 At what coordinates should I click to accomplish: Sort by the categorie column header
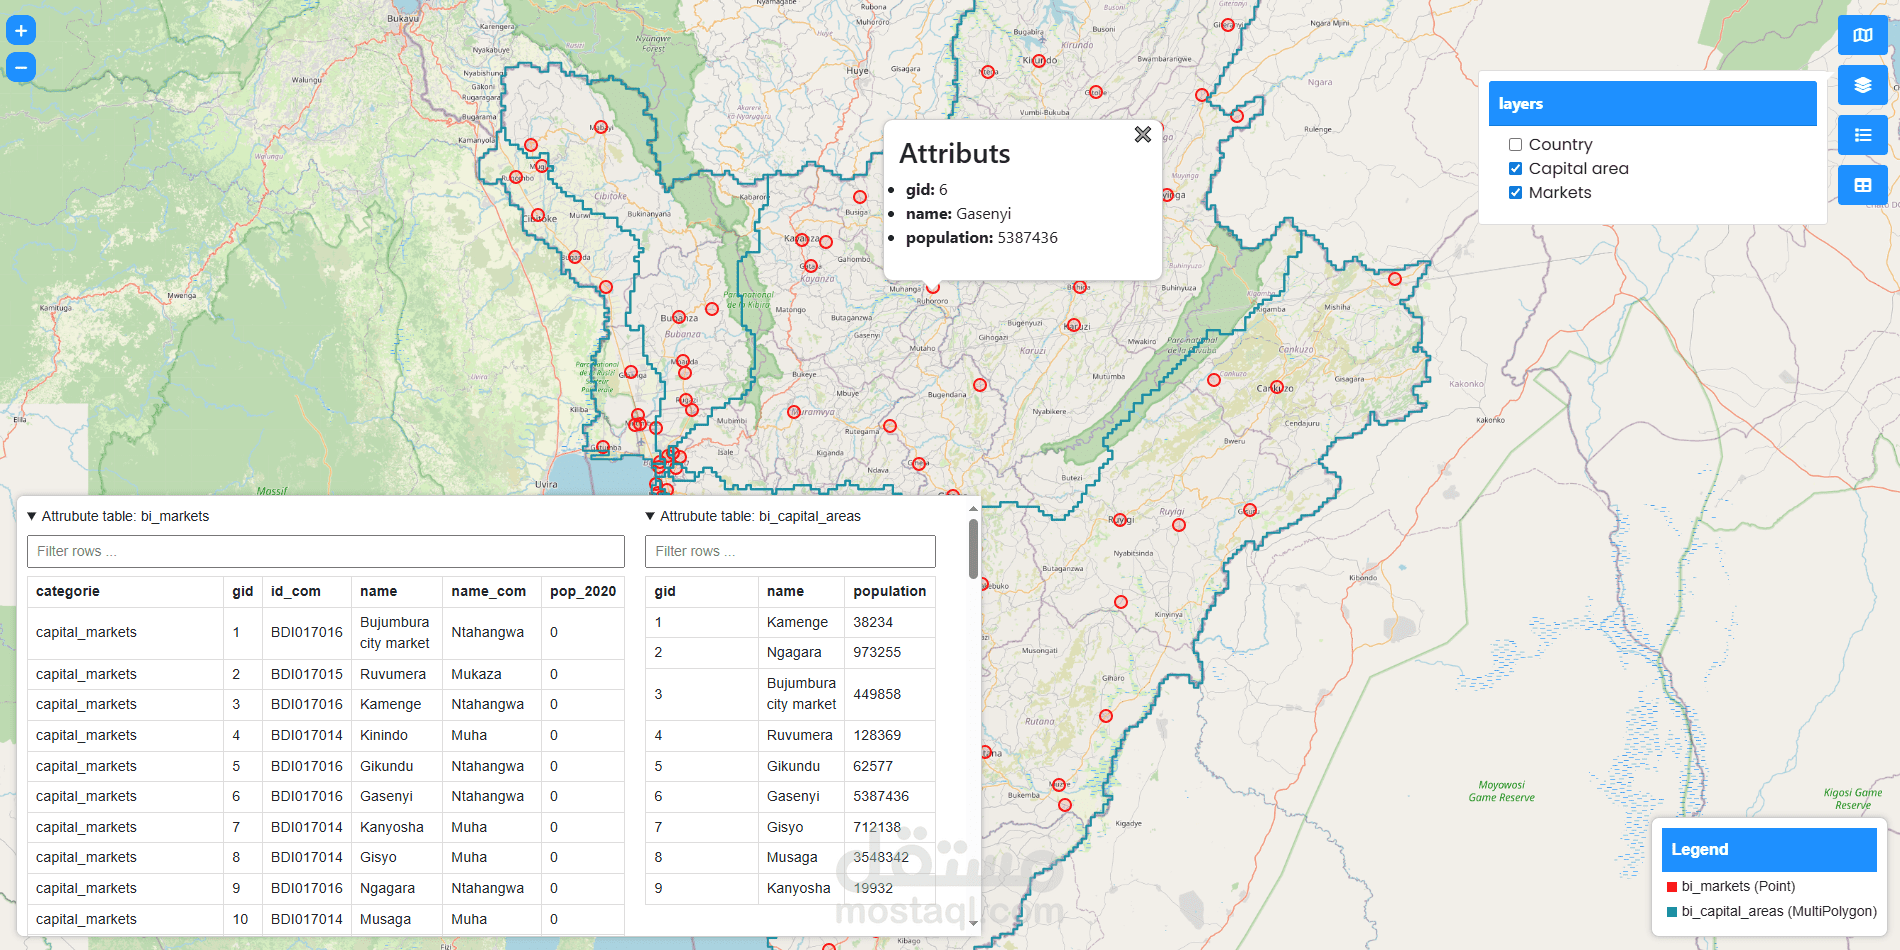125,591
